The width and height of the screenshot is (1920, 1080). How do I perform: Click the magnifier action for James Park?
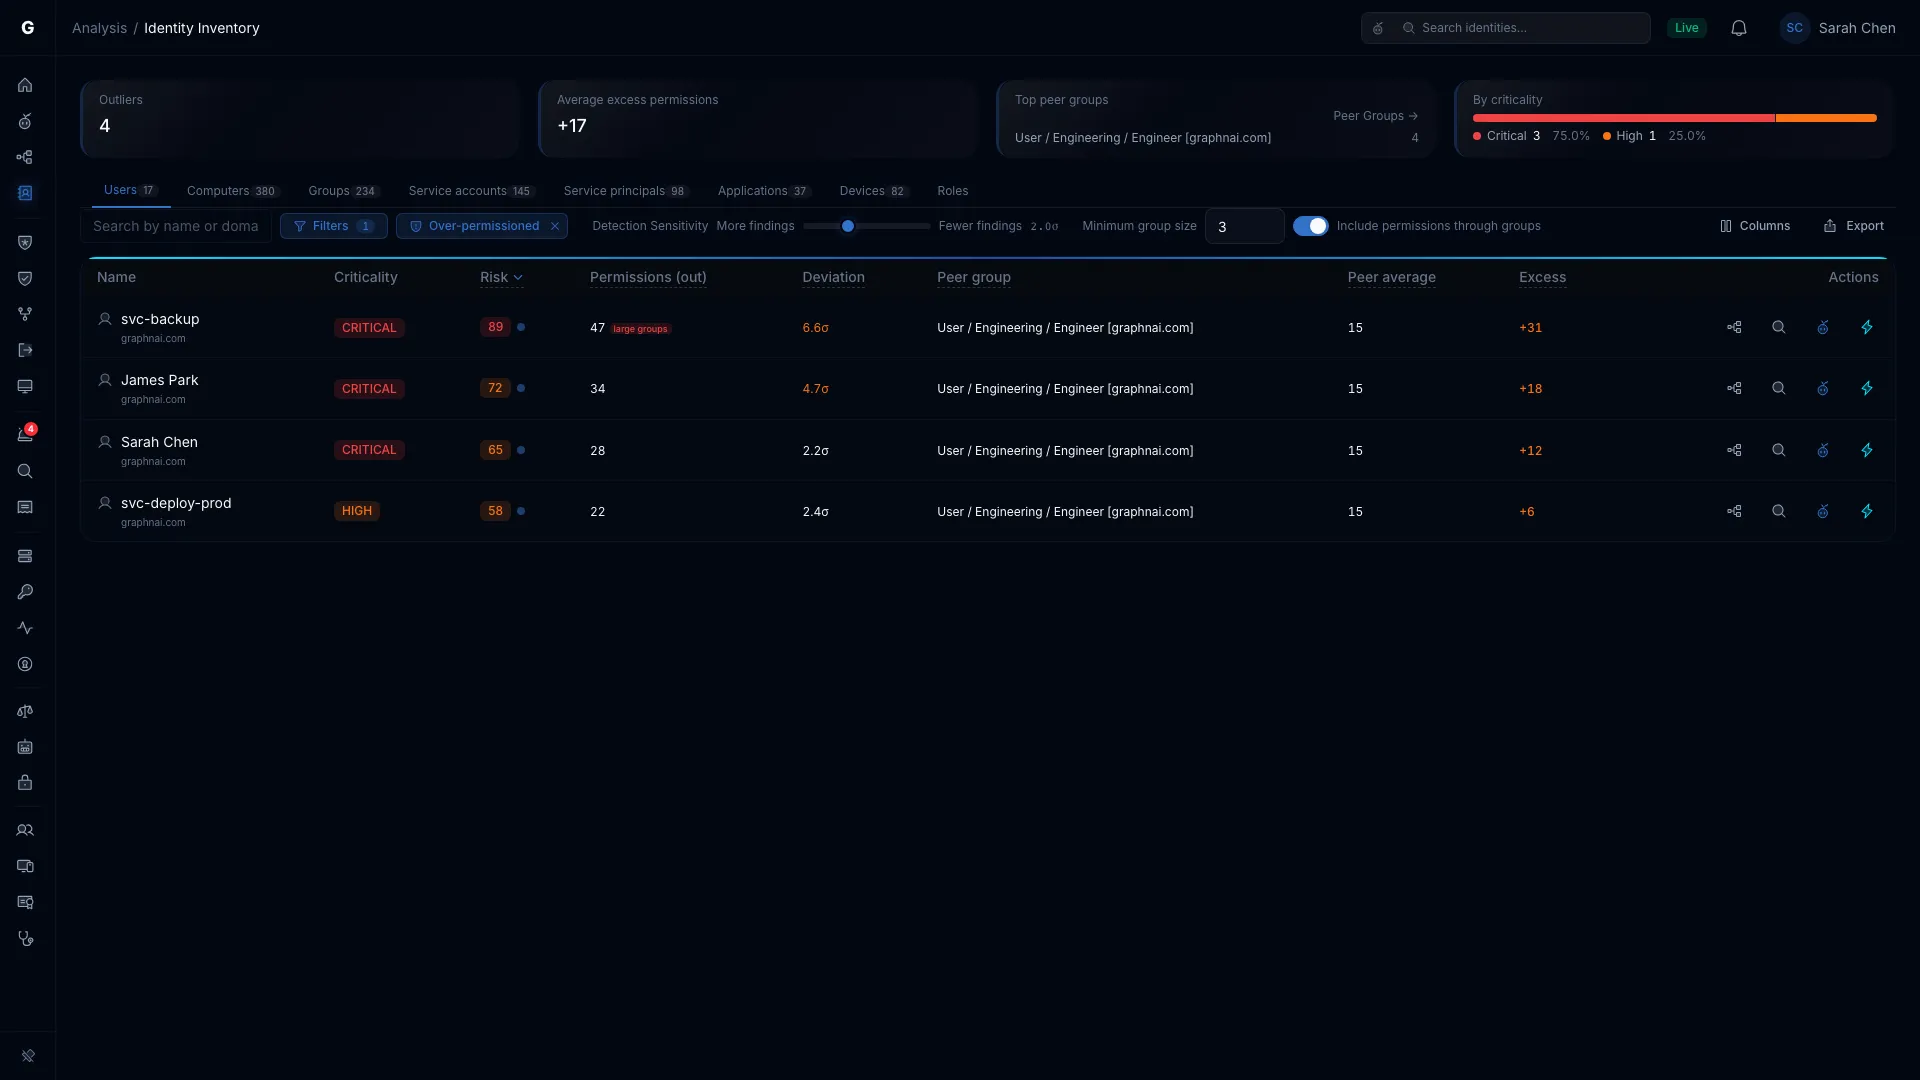point(1779,388)
